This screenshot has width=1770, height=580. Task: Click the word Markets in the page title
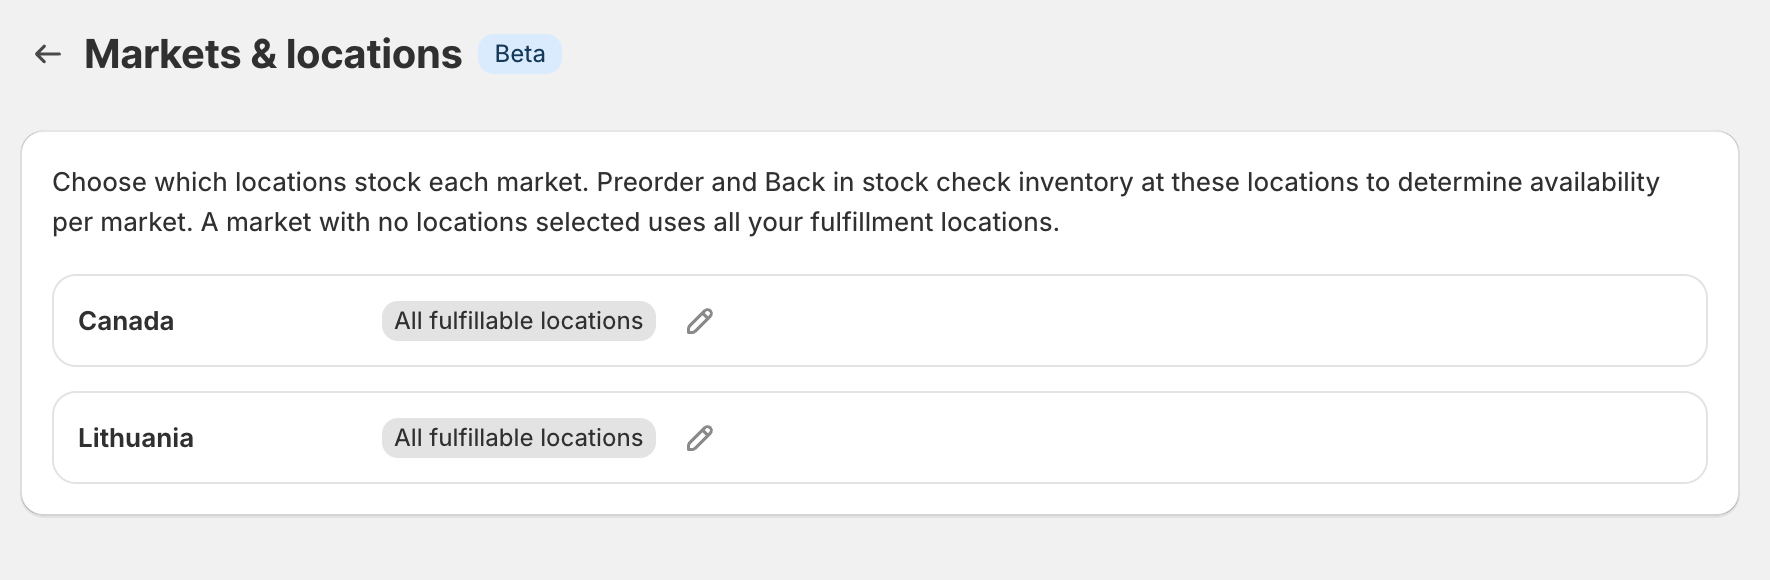pos(163,54)
